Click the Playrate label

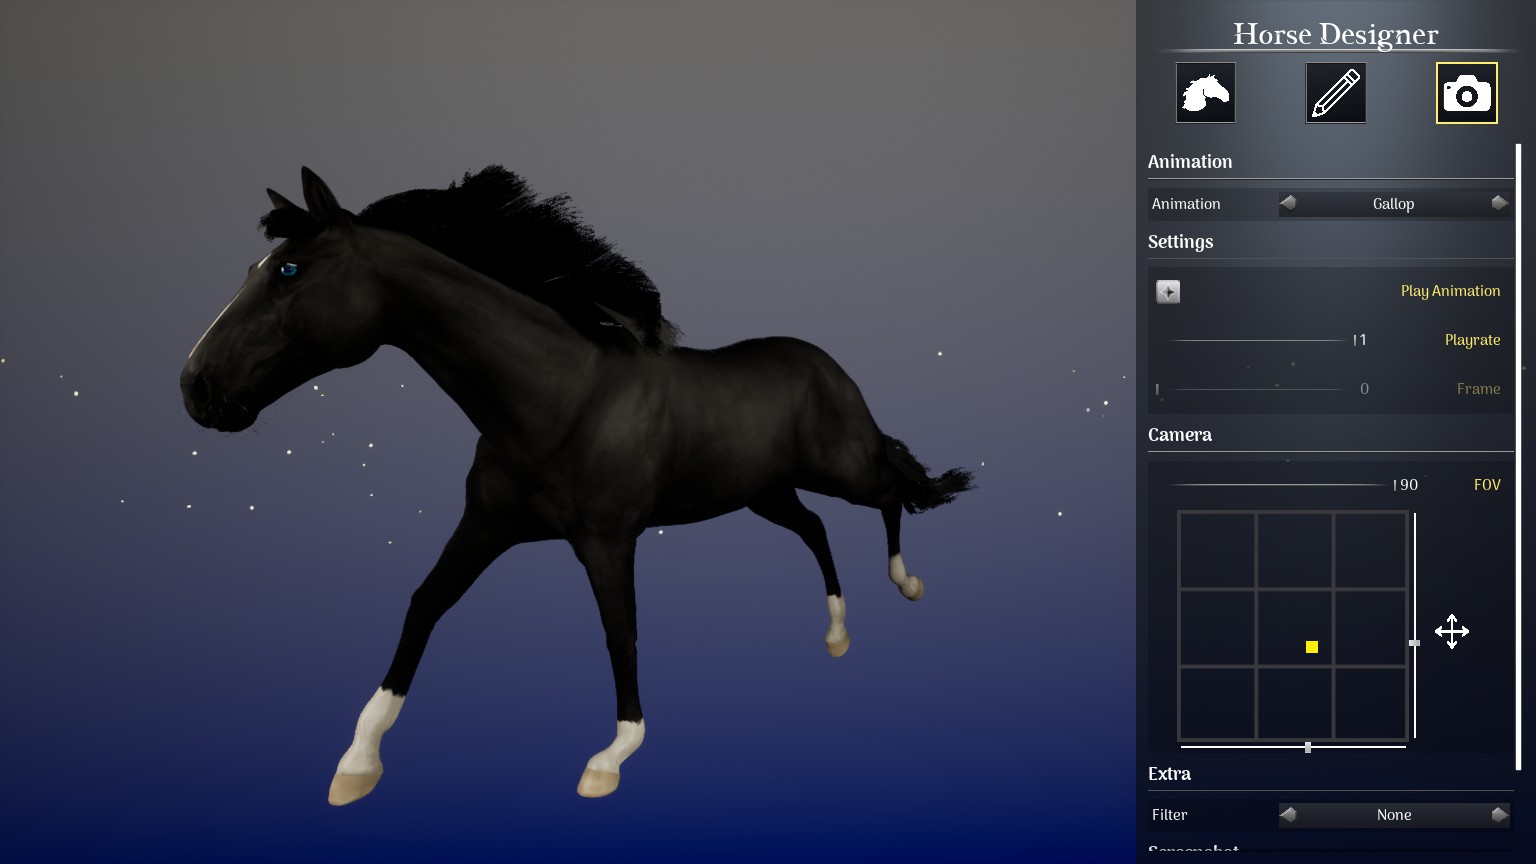(1473, 340)
